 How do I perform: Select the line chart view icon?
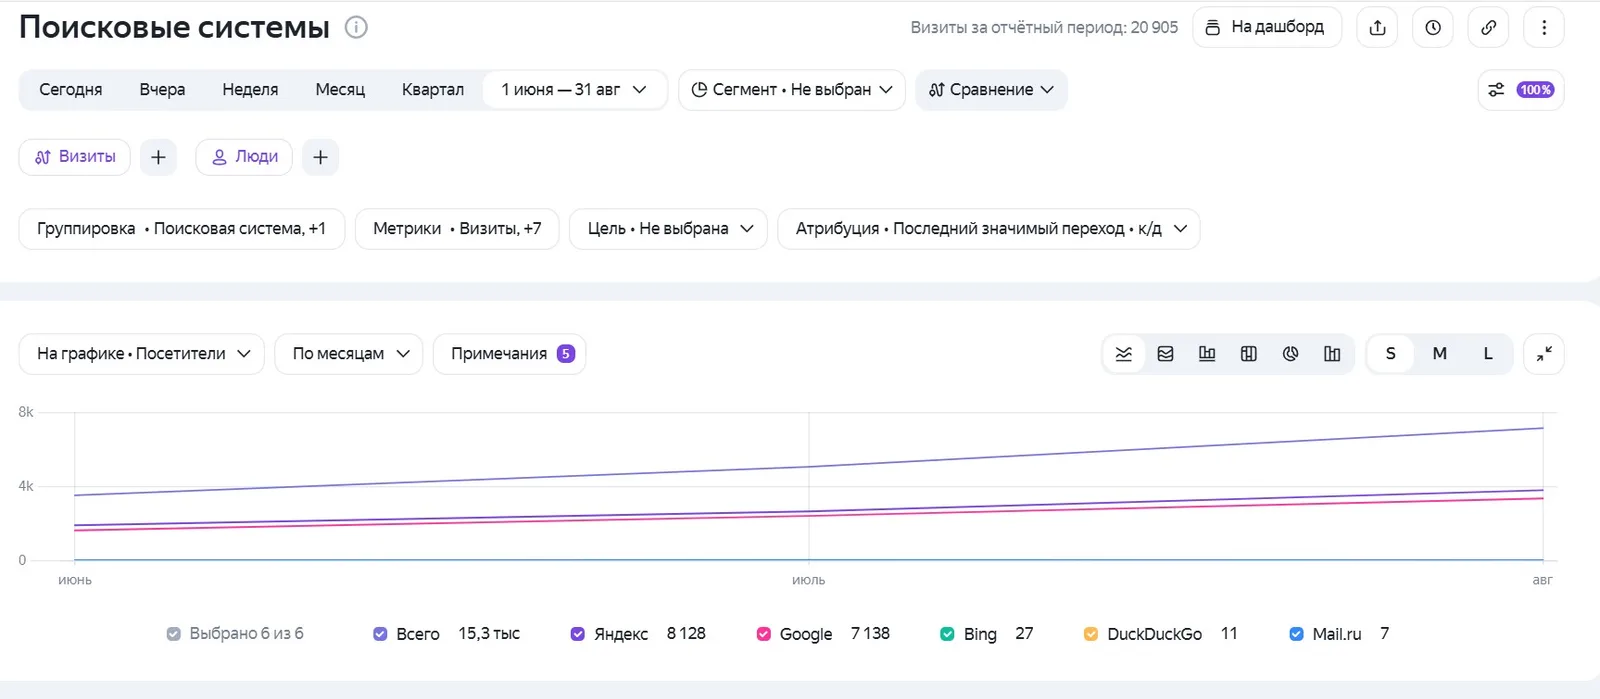tap(1124, 354)
